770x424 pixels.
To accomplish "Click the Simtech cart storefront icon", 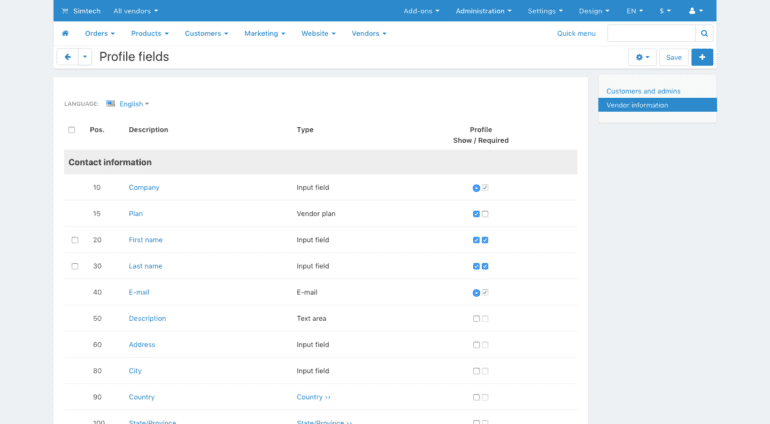I will coord(65,11).
